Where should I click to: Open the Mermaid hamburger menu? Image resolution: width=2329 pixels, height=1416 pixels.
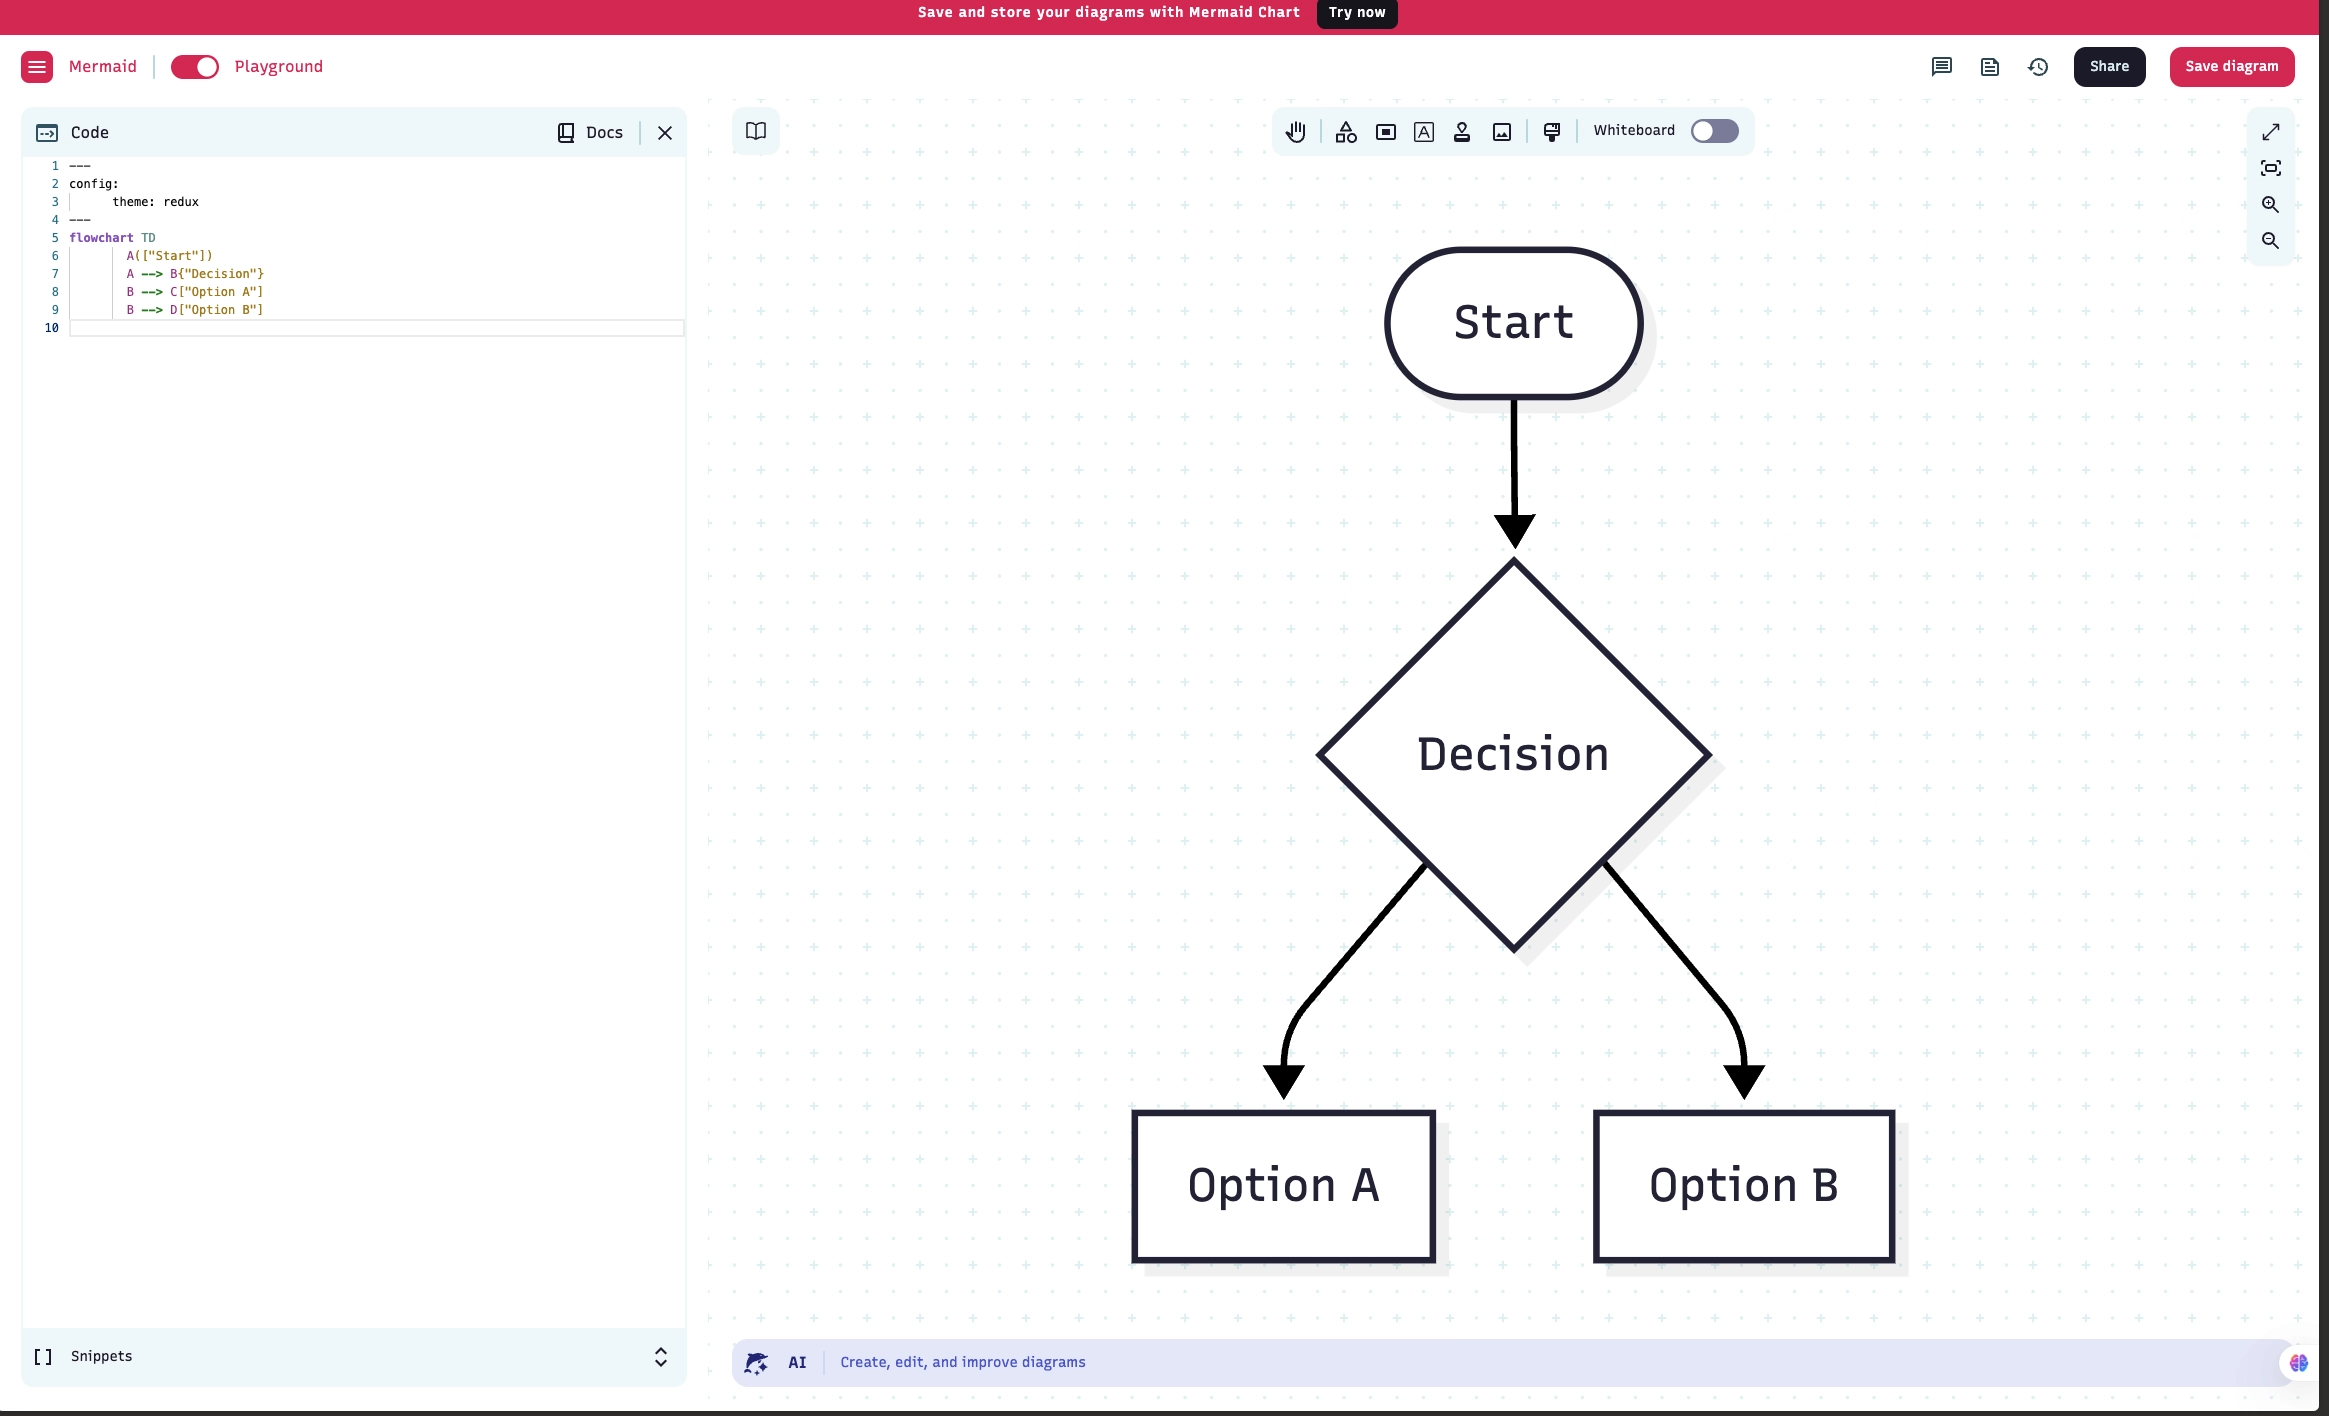37,67
